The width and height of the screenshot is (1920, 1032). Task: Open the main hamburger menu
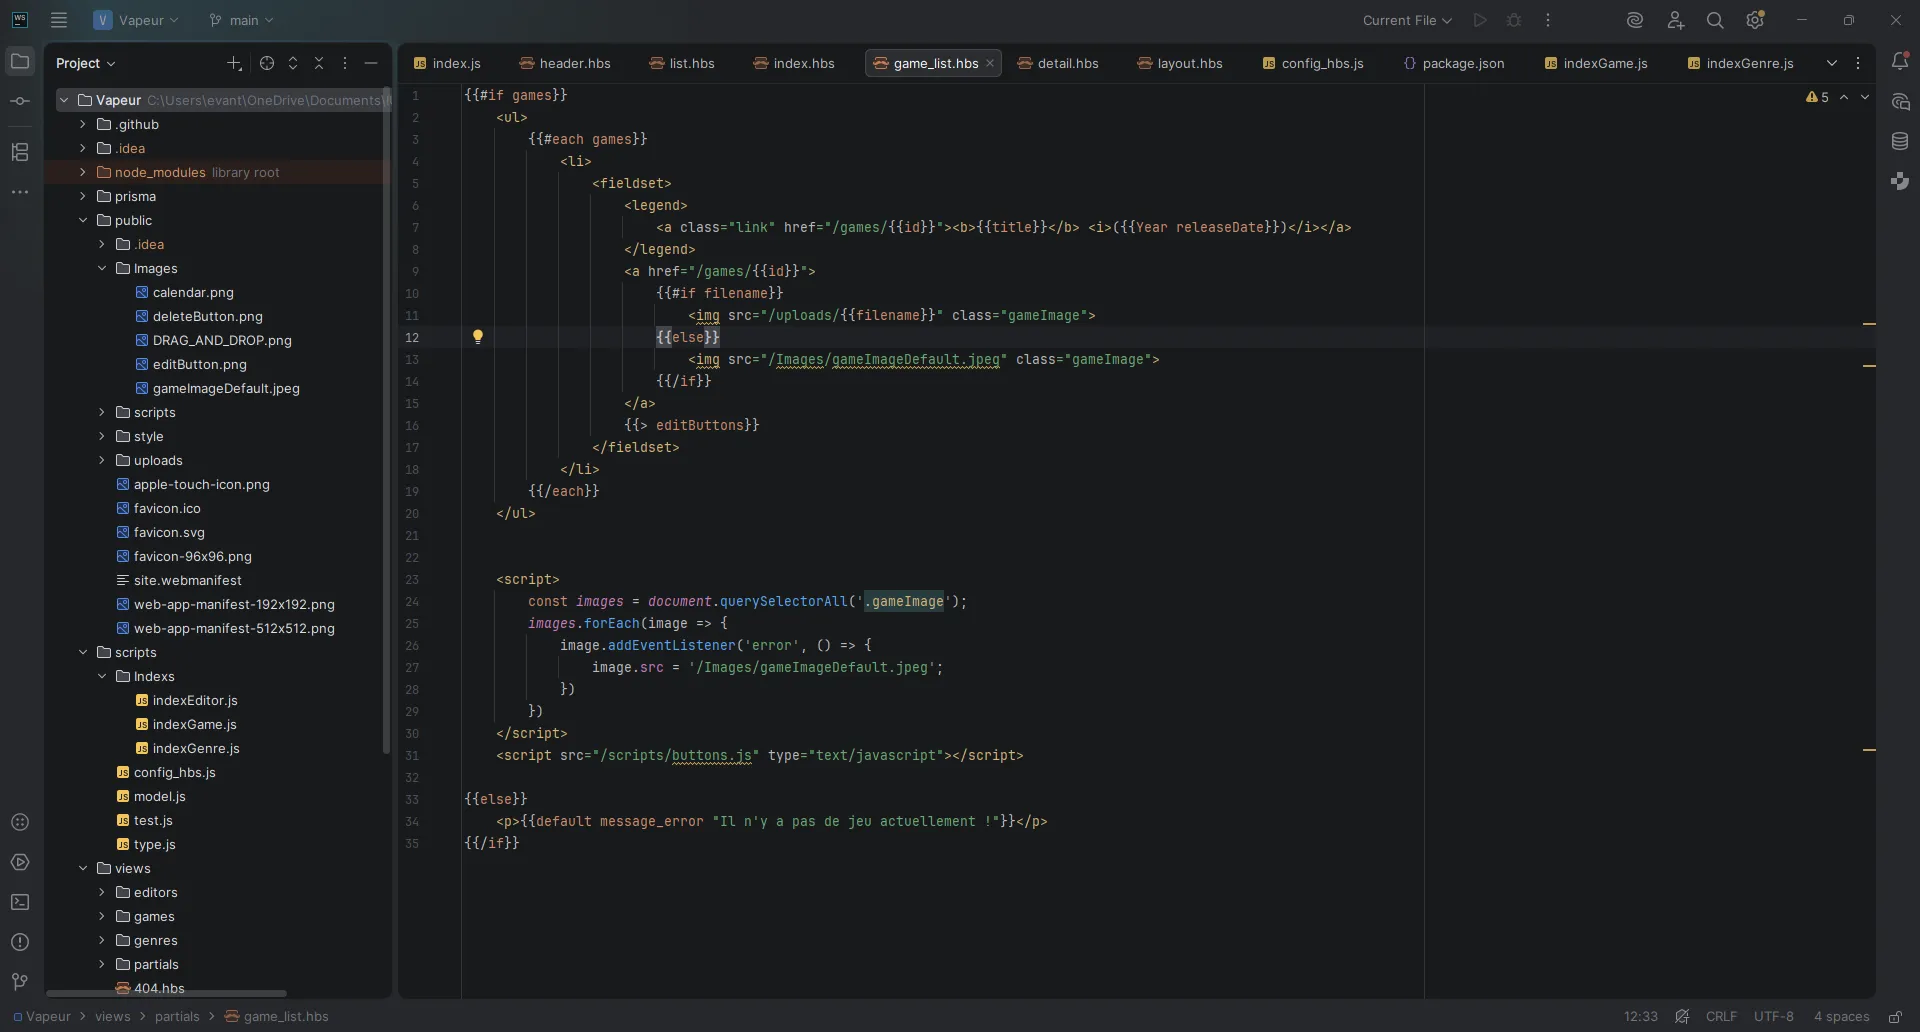[x=59, y=20]
